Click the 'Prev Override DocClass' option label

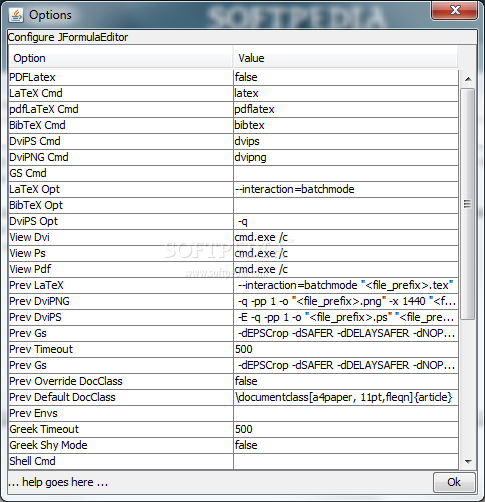click(x=66, y=381)
